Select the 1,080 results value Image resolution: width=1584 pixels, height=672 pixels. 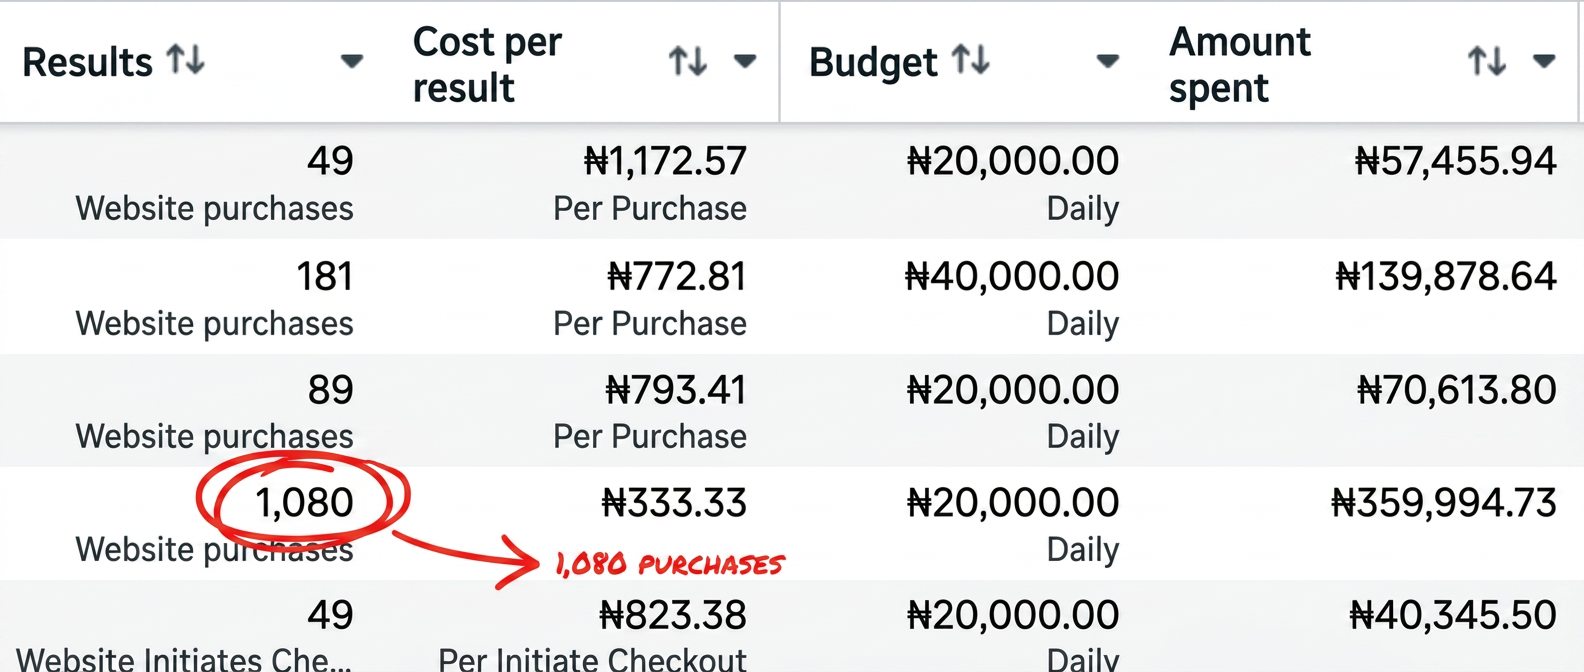point(304,502)
